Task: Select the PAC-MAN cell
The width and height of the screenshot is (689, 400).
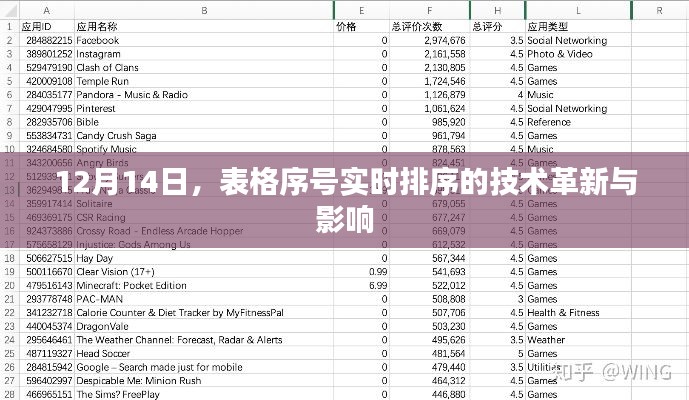Action: (204, 299)
